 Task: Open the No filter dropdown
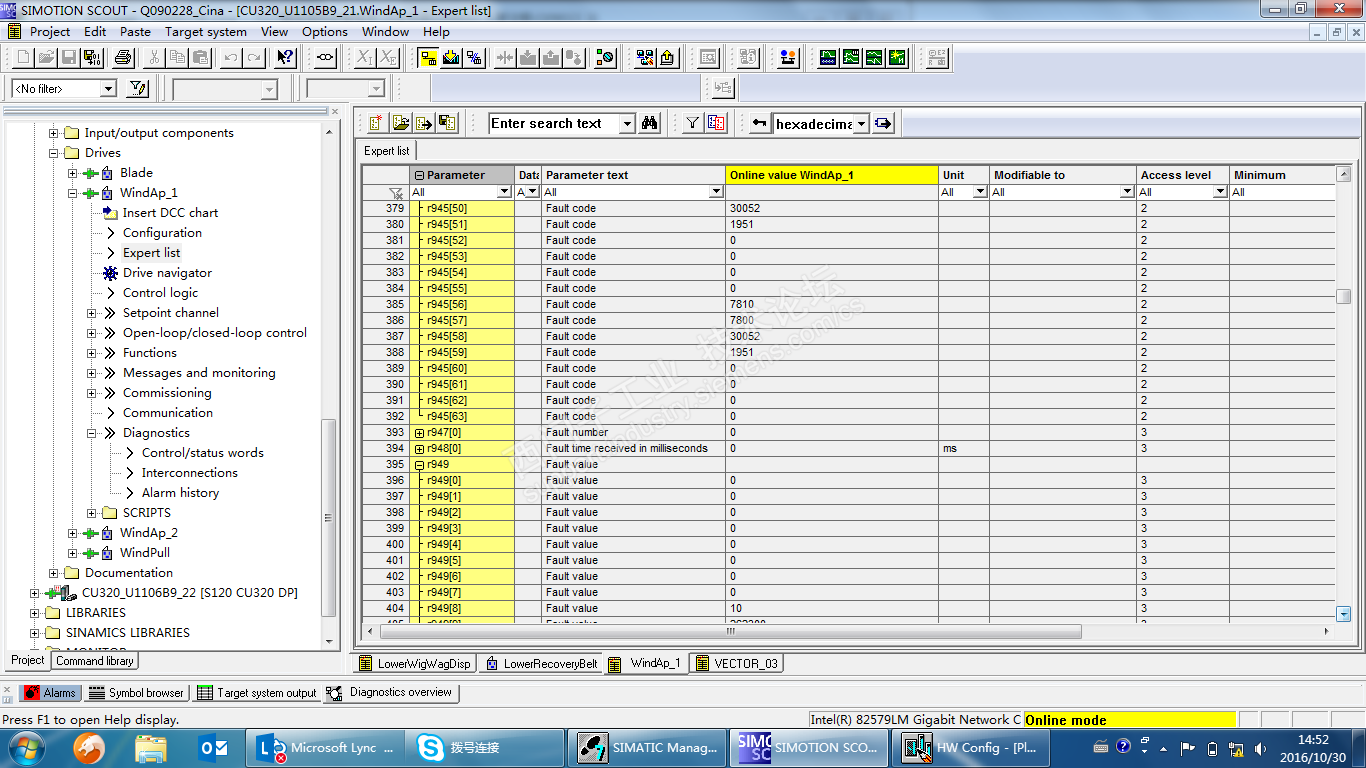108,89
